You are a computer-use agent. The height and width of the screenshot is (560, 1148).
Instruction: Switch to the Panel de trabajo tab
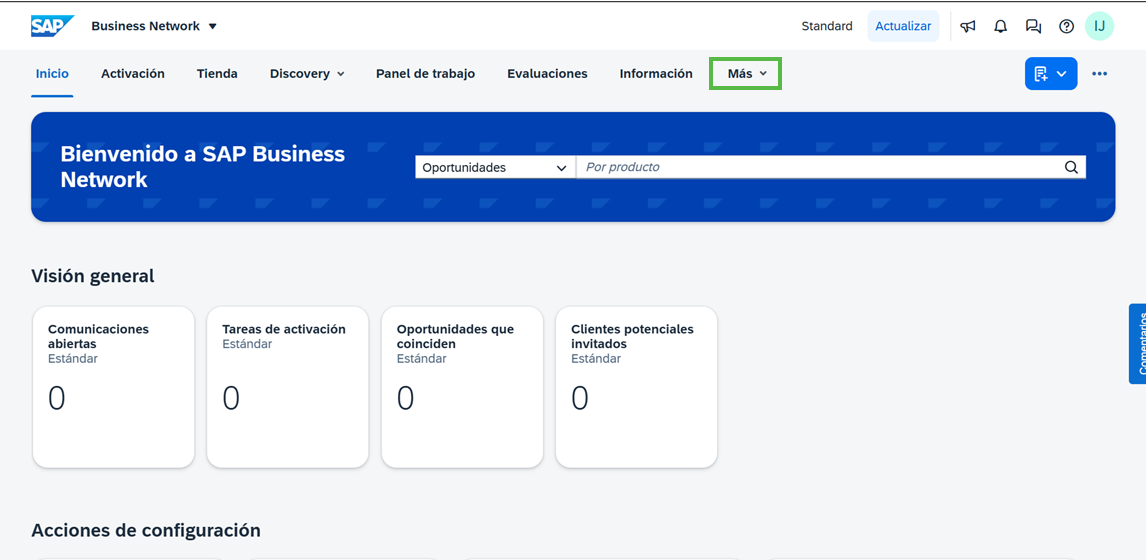tap(425, 74)
